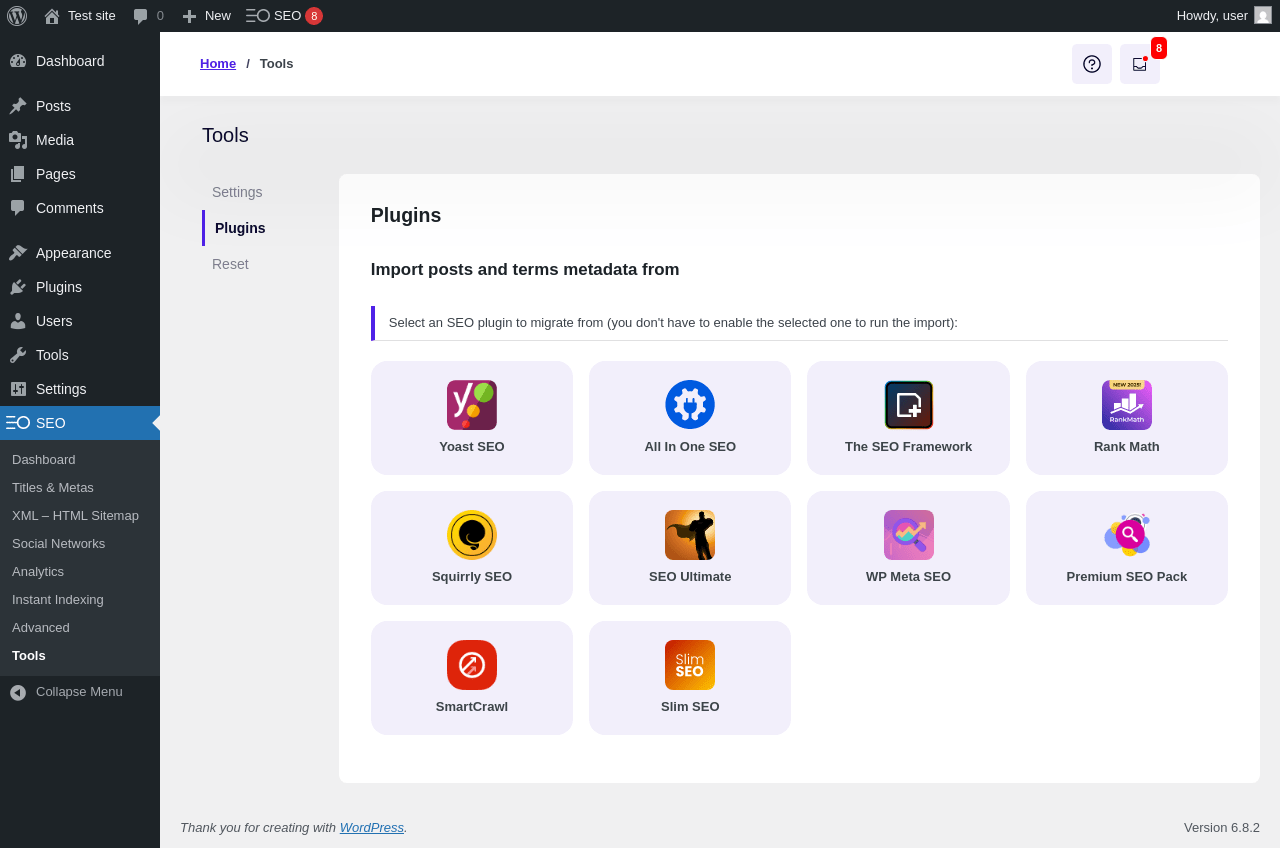Open XML – HTML Sitemap submenu

(75, 516)
